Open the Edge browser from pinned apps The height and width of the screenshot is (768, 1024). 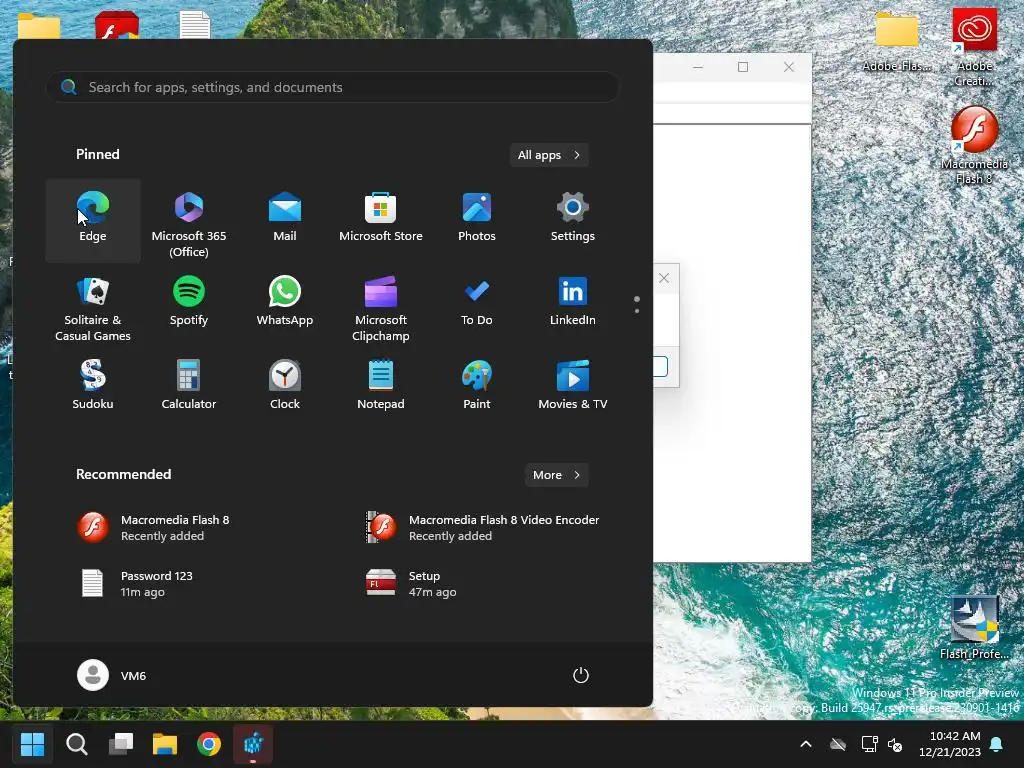(93, 220)
